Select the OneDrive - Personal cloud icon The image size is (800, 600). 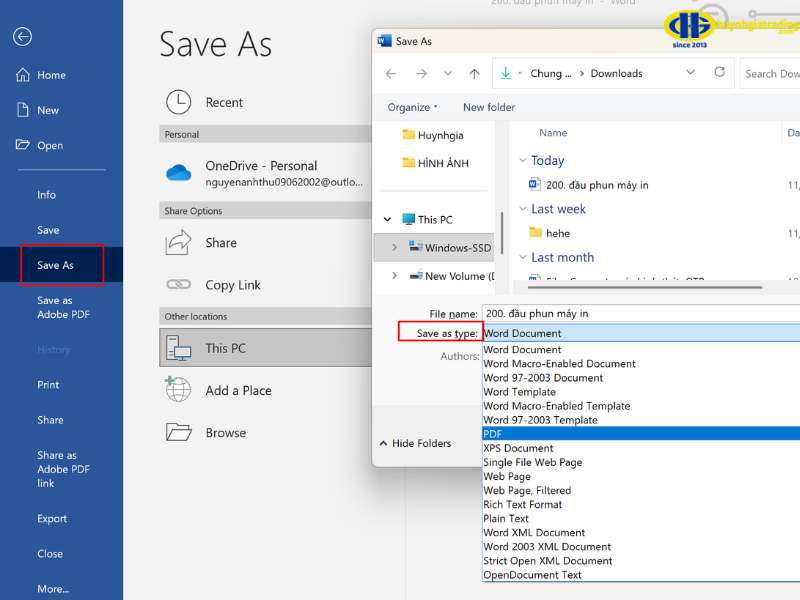(x=178, y=171)
